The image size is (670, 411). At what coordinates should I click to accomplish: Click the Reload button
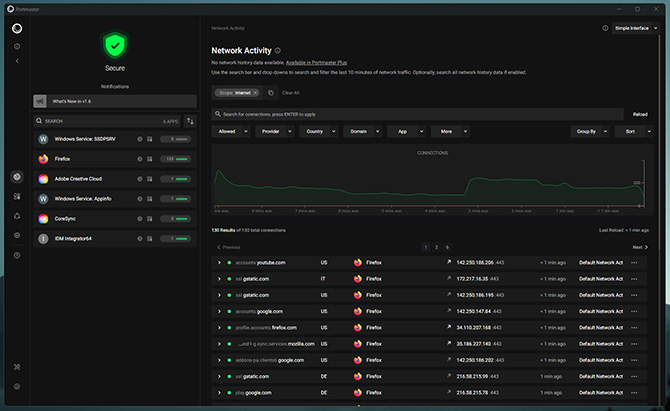click(640, 114)
